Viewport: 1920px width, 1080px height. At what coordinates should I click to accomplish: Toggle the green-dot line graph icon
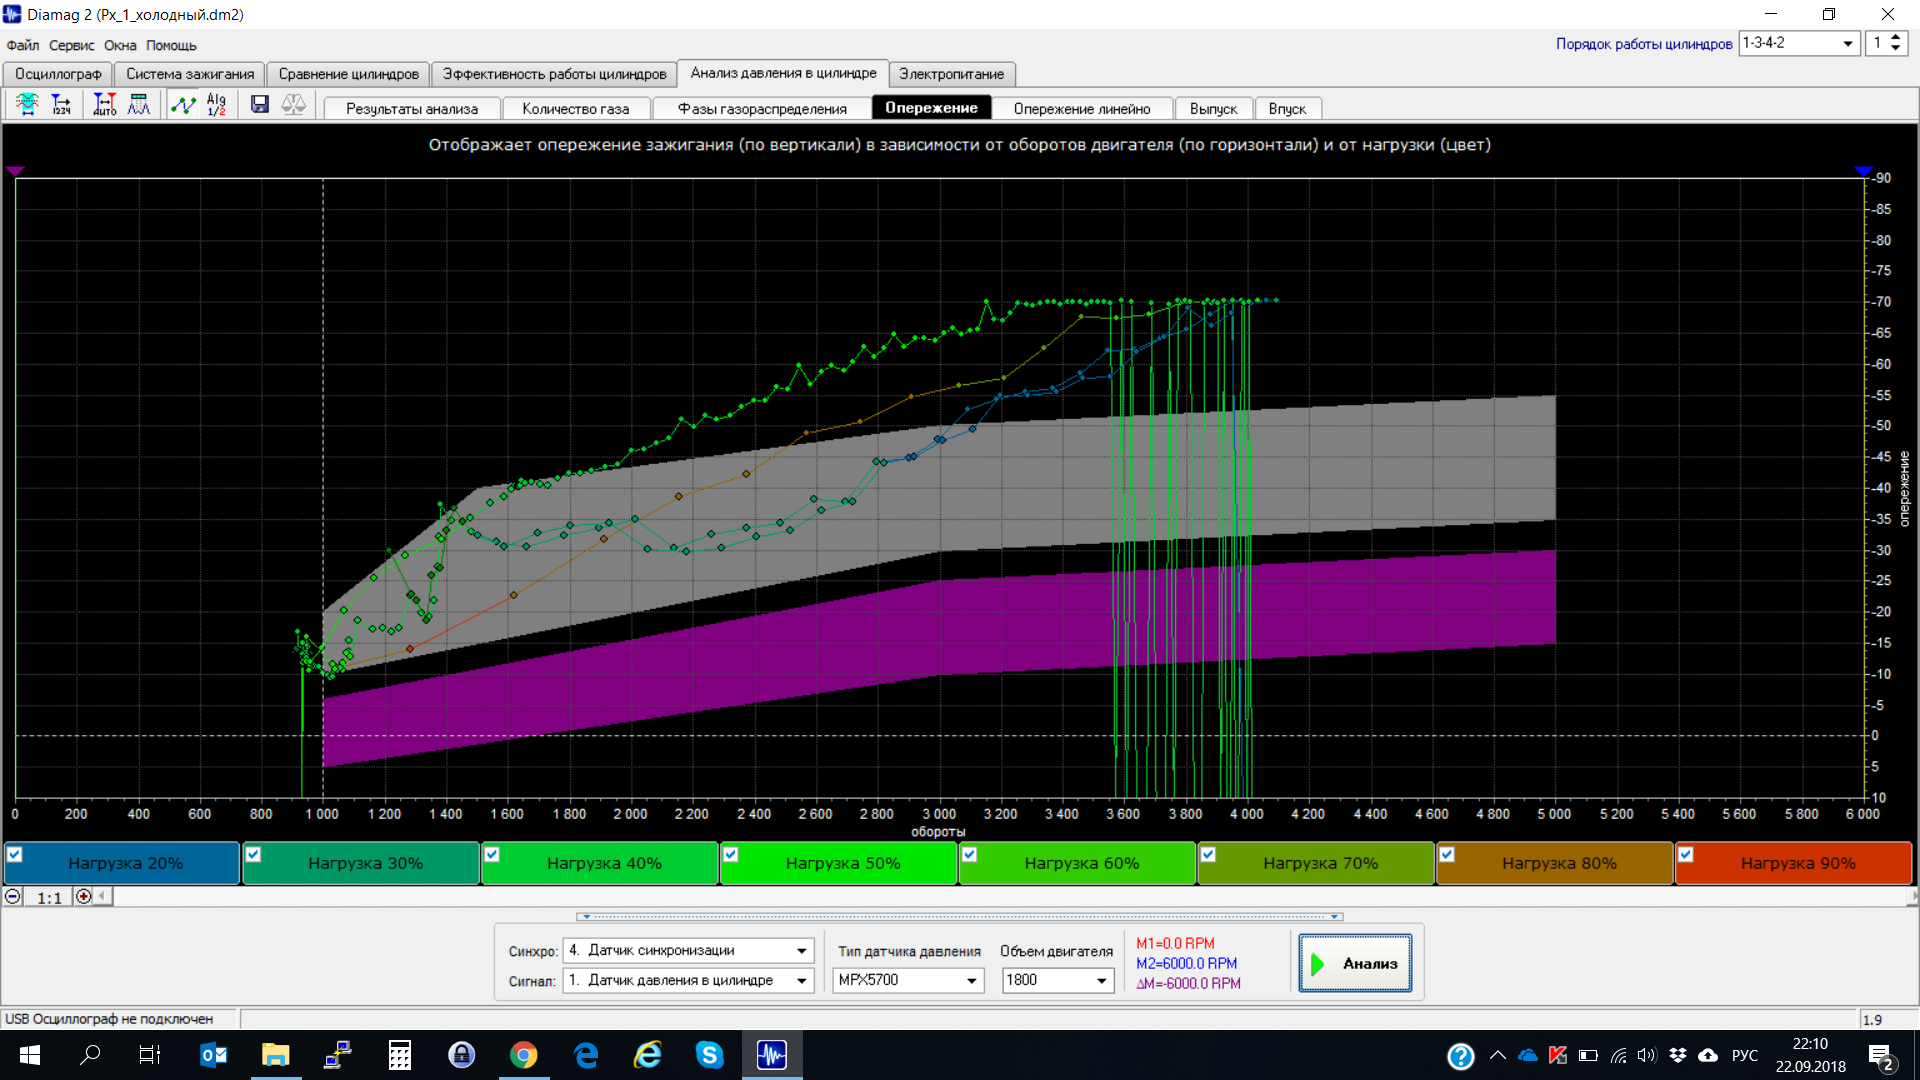183,104
